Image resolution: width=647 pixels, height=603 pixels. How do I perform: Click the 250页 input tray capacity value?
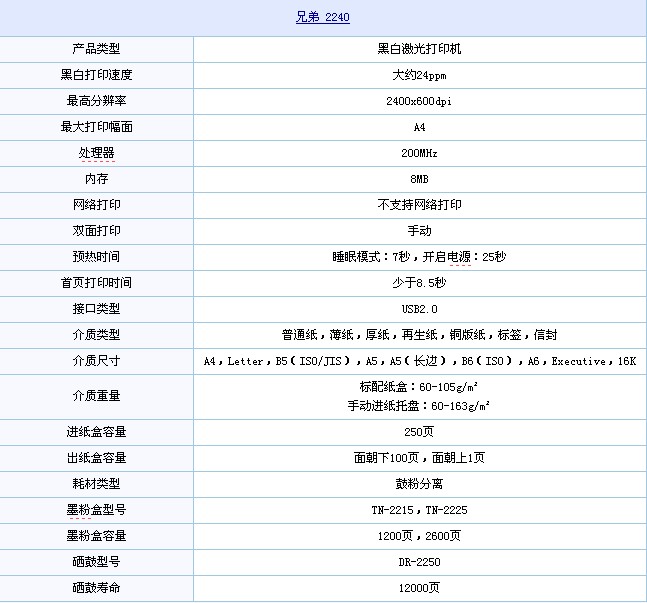pyautogui.click(x=419, y=432)
